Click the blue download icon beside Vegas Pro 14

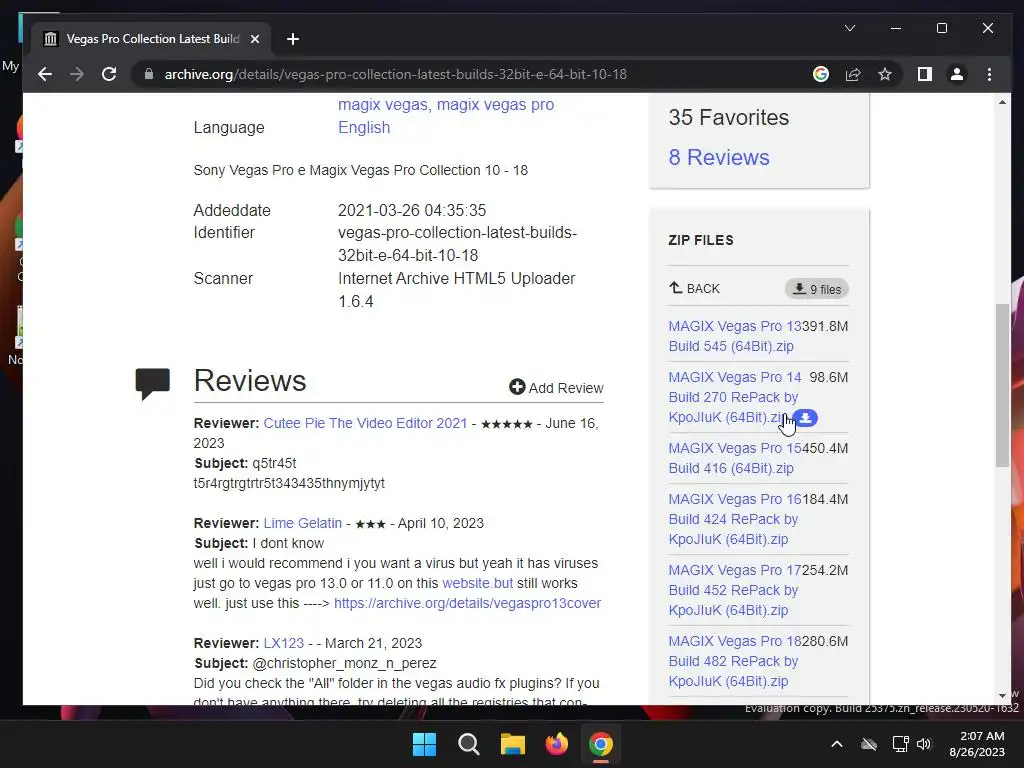click(x=806, y=418)
